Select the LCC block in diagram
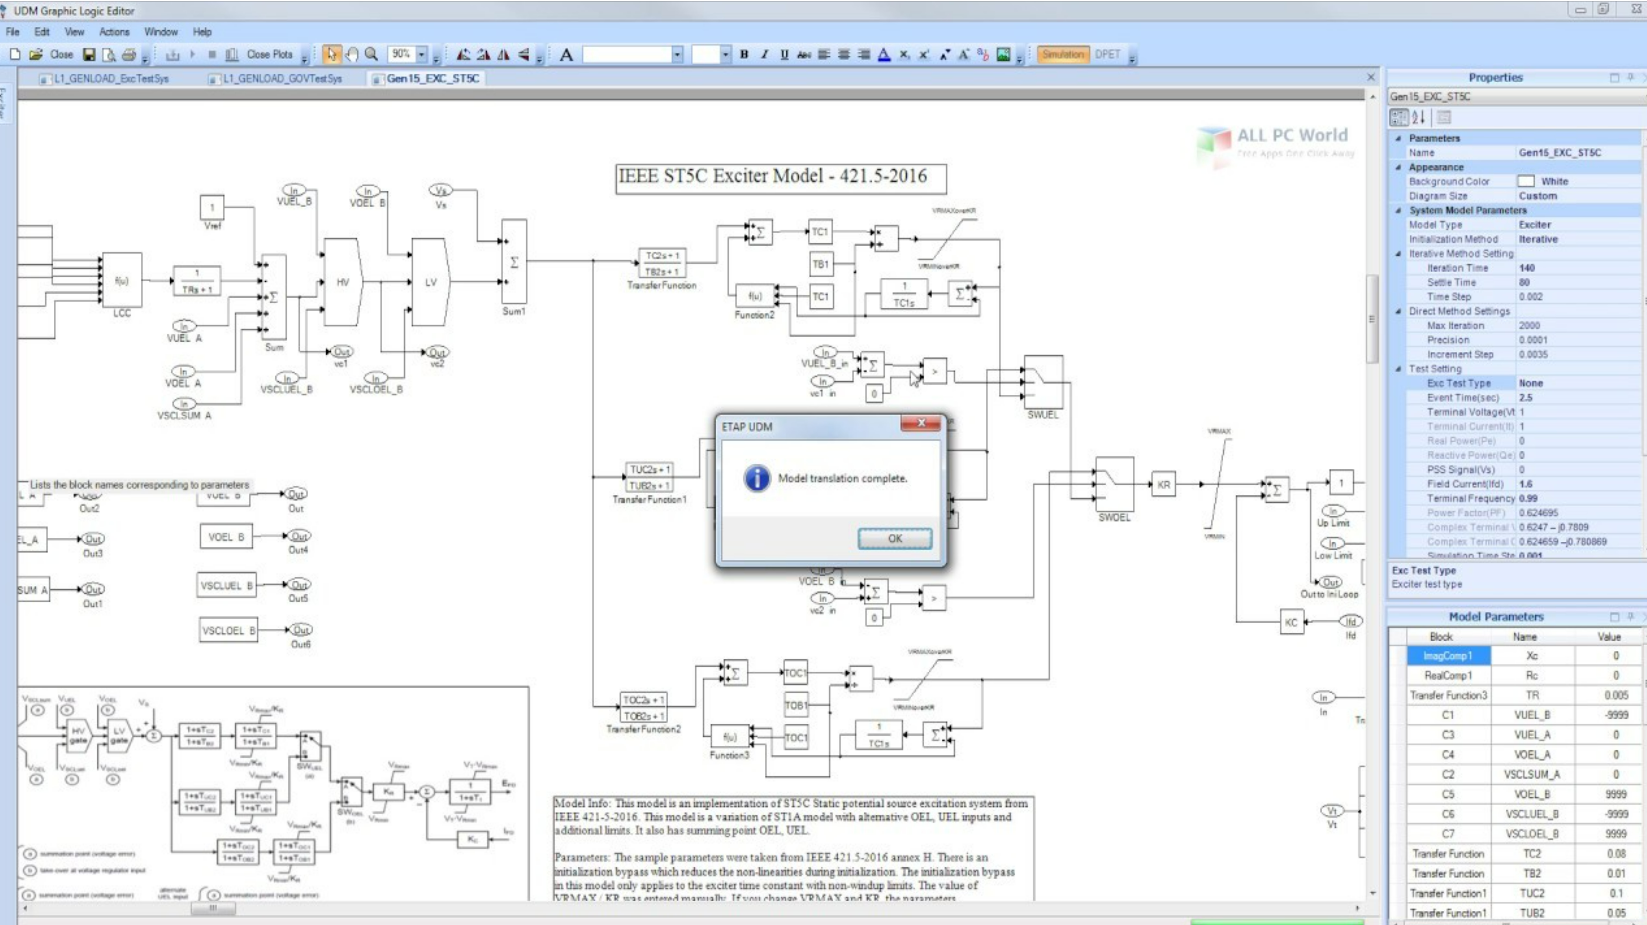The width and height of the screenshot is (1647, 925). click(122, 281)
